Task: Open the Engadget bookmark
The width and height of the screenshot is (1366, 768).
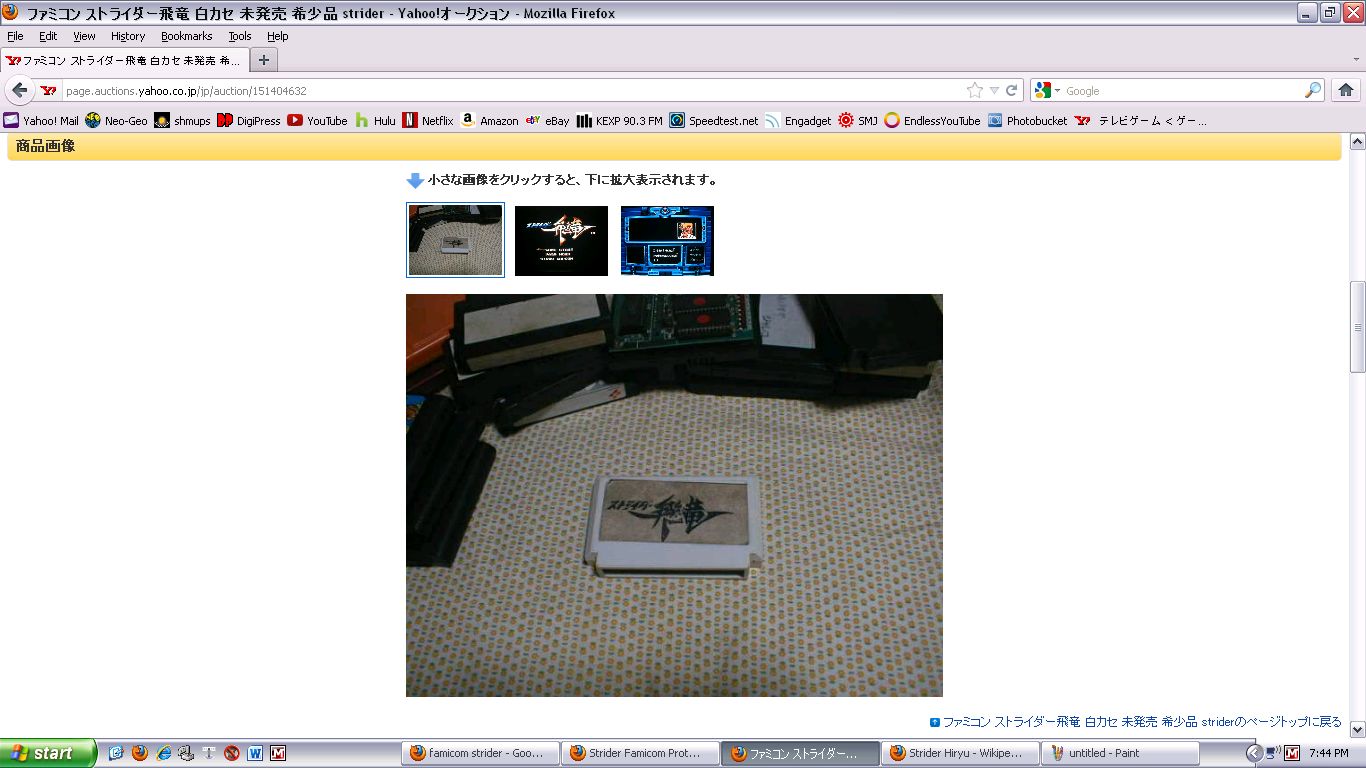Action: (x=798, y=121)
